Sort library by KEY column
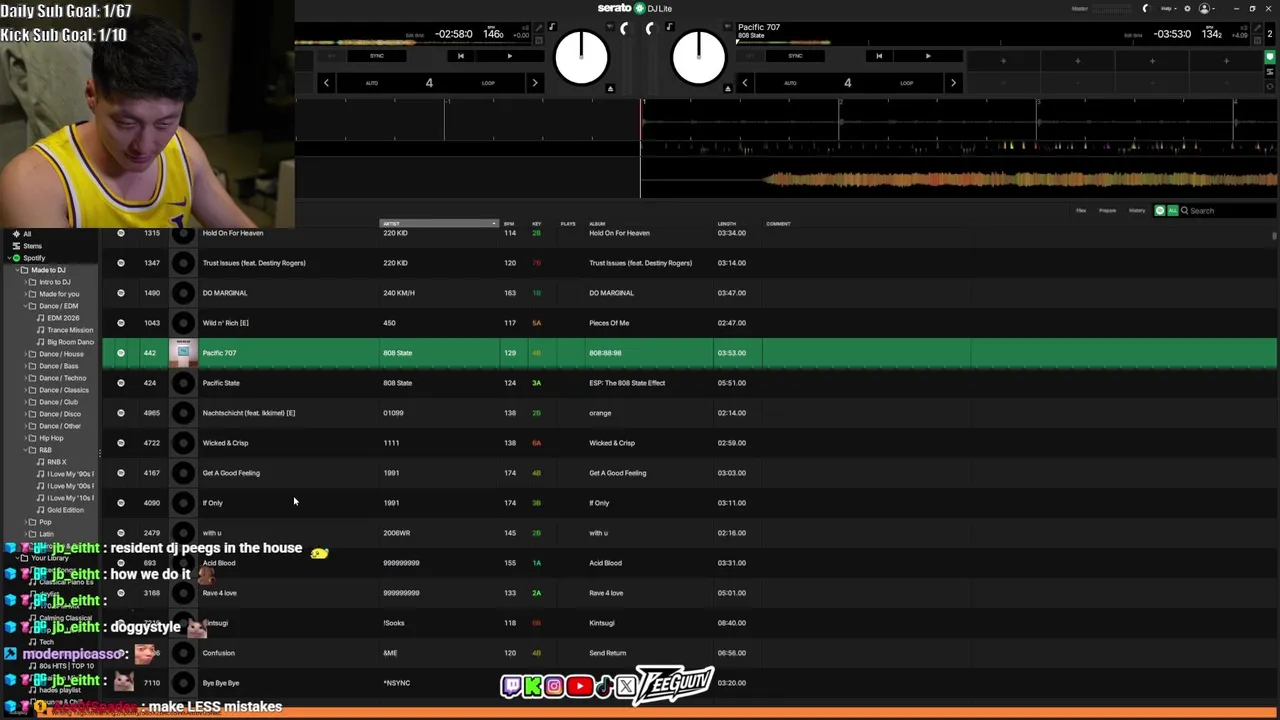The height and width of the screenshot is (720, 1280). tap(537, 223)
